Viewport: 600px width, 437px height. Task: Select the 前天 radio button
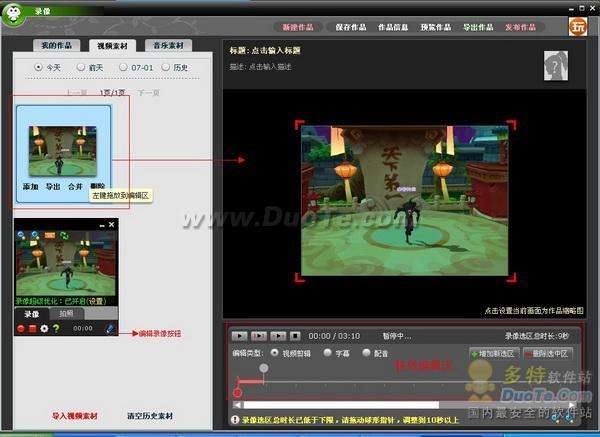click(80, 67)
